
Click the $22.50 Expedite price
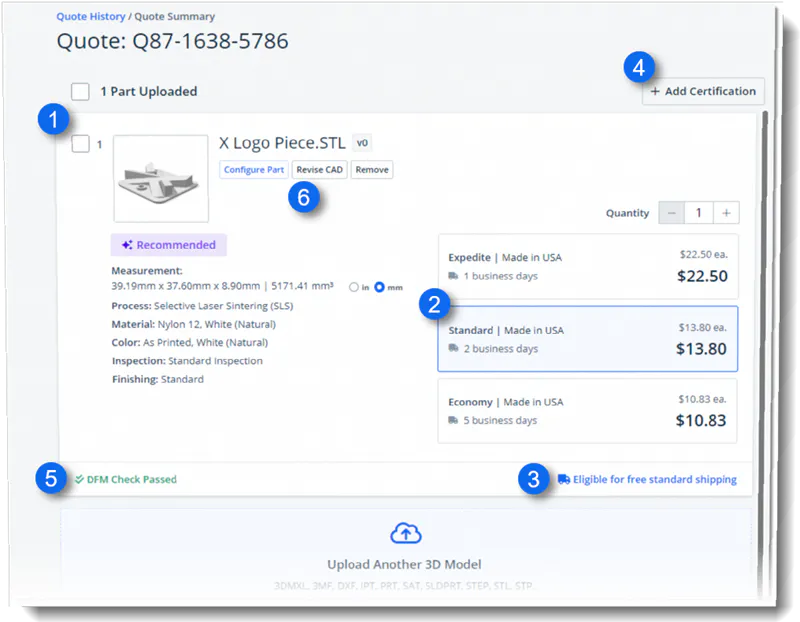click(x=702, y=276)
